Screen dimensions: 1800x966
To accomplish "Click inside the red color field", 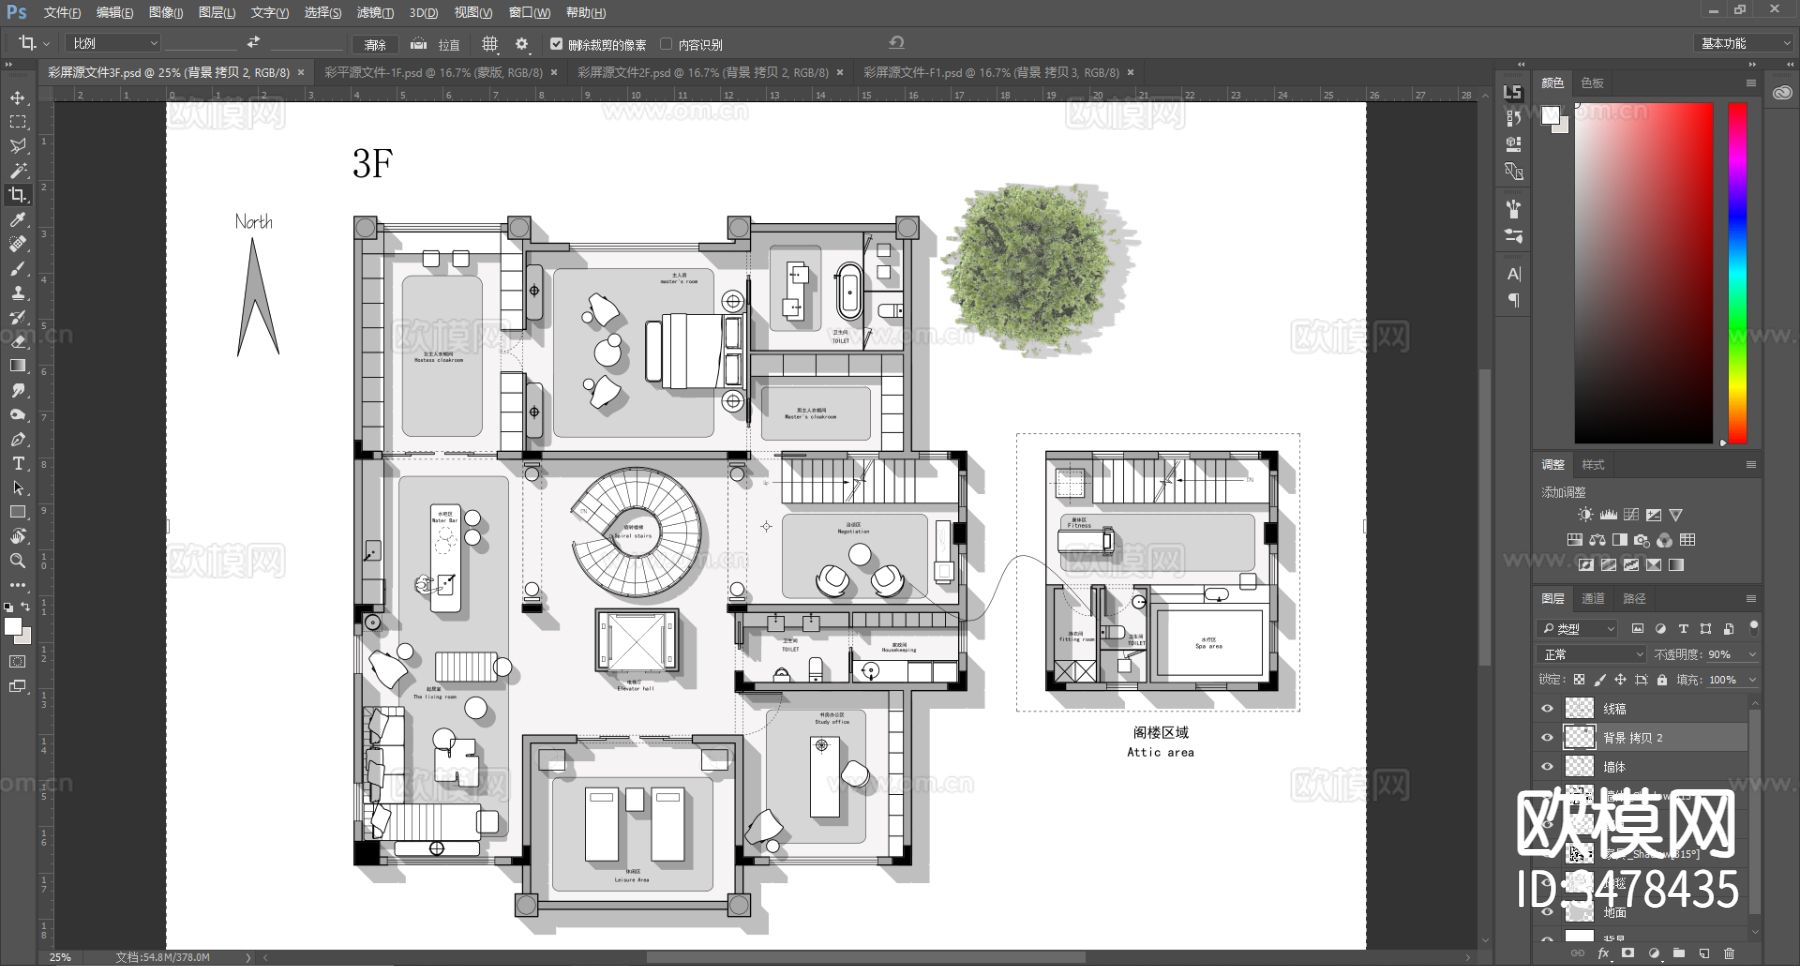I will pos(1643,272).
